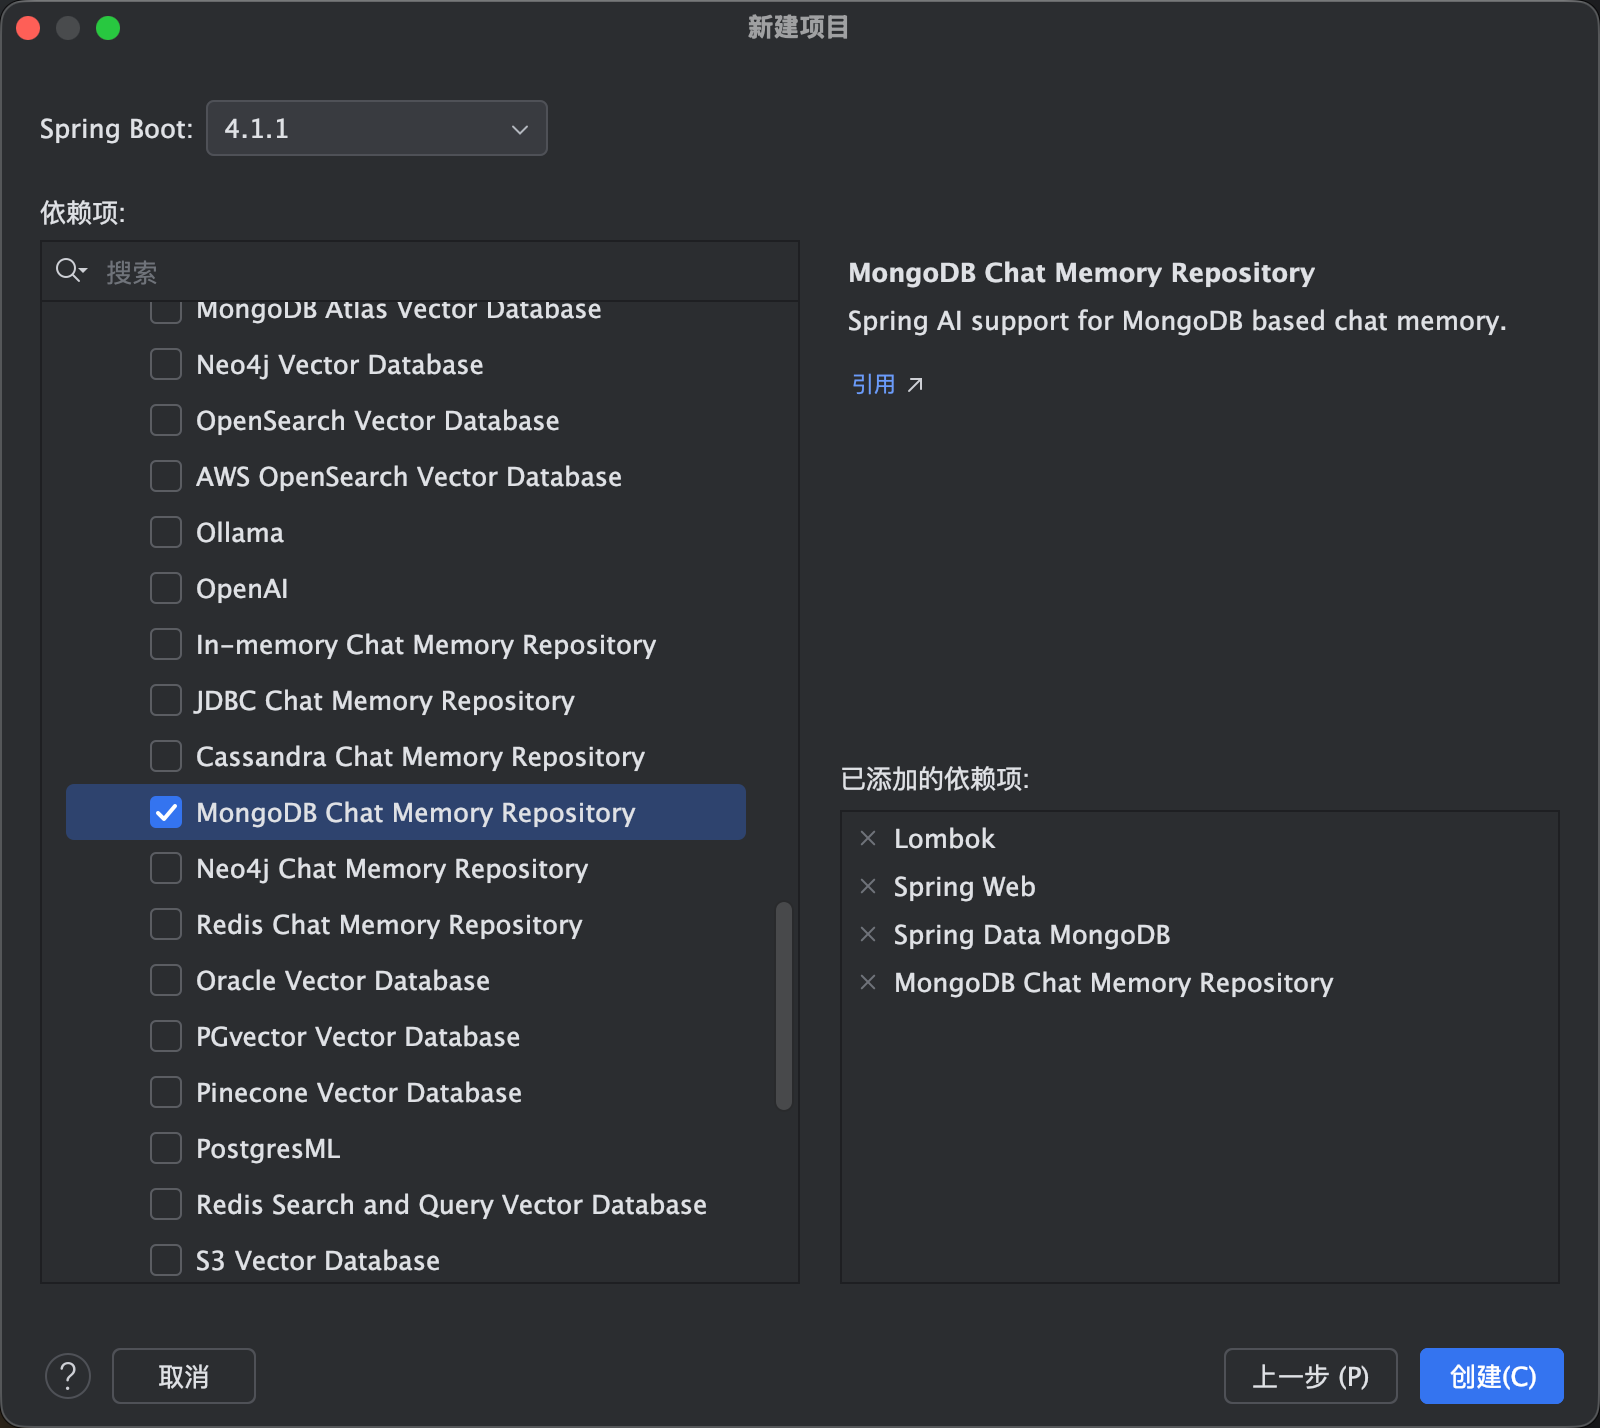This screenshot has width=1600, height=1428.
Task: Check JDBC Chat Memory Repository checkbox
Action: (166, 700)
